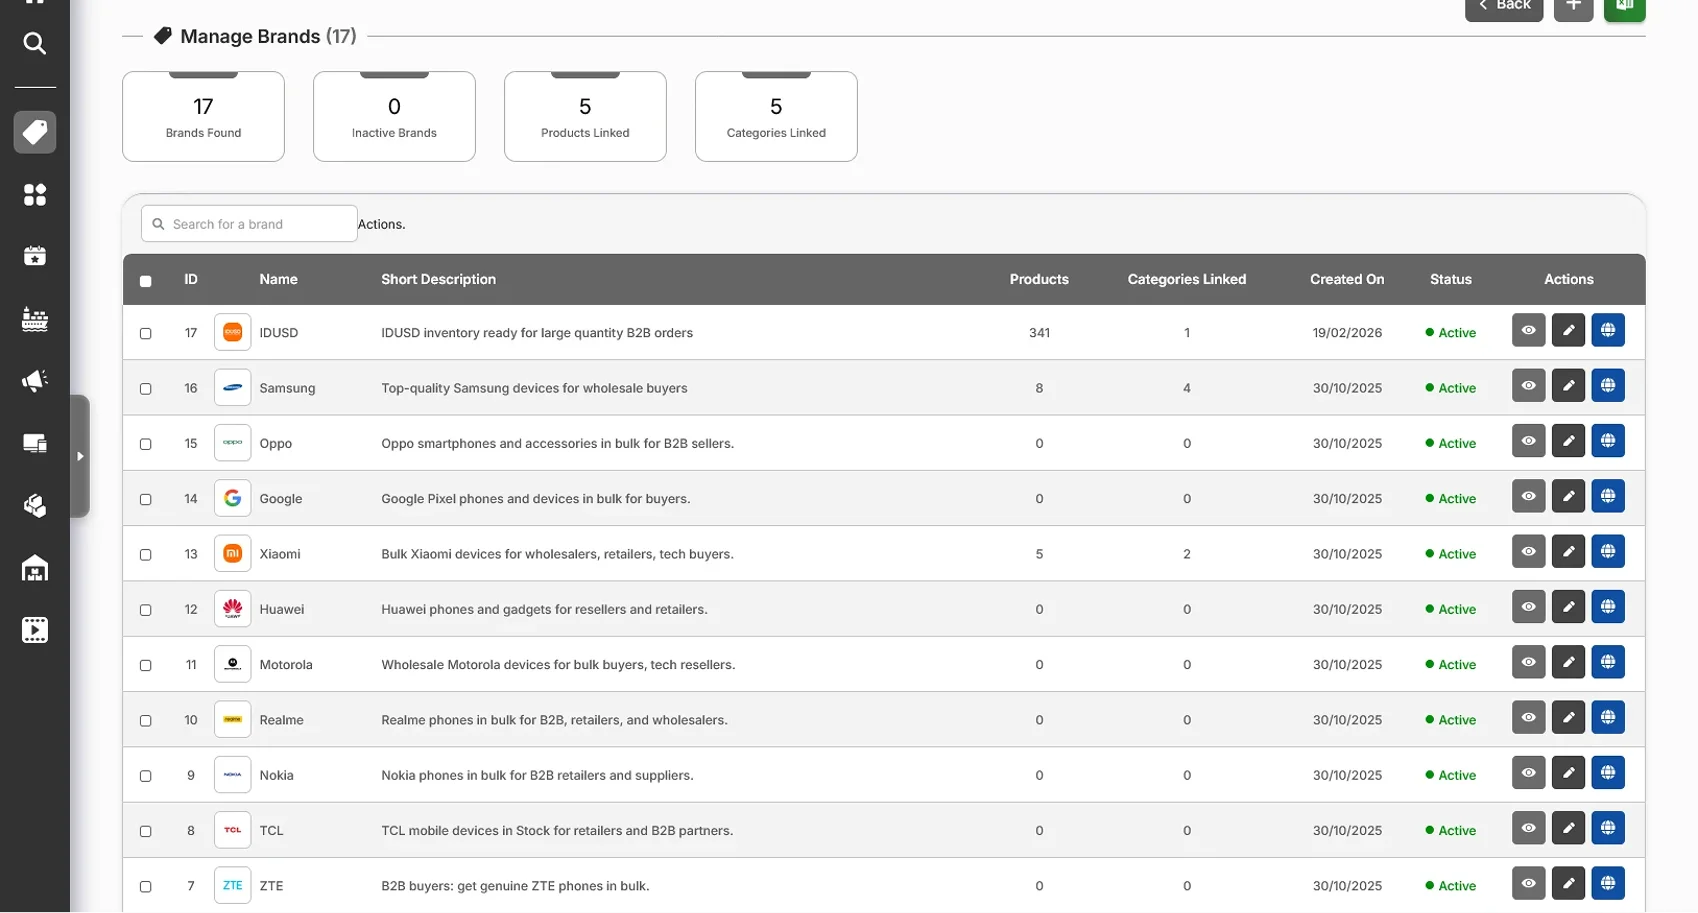View Samsung brand with eye icon
The image size is (1698, 913).
1528,385
